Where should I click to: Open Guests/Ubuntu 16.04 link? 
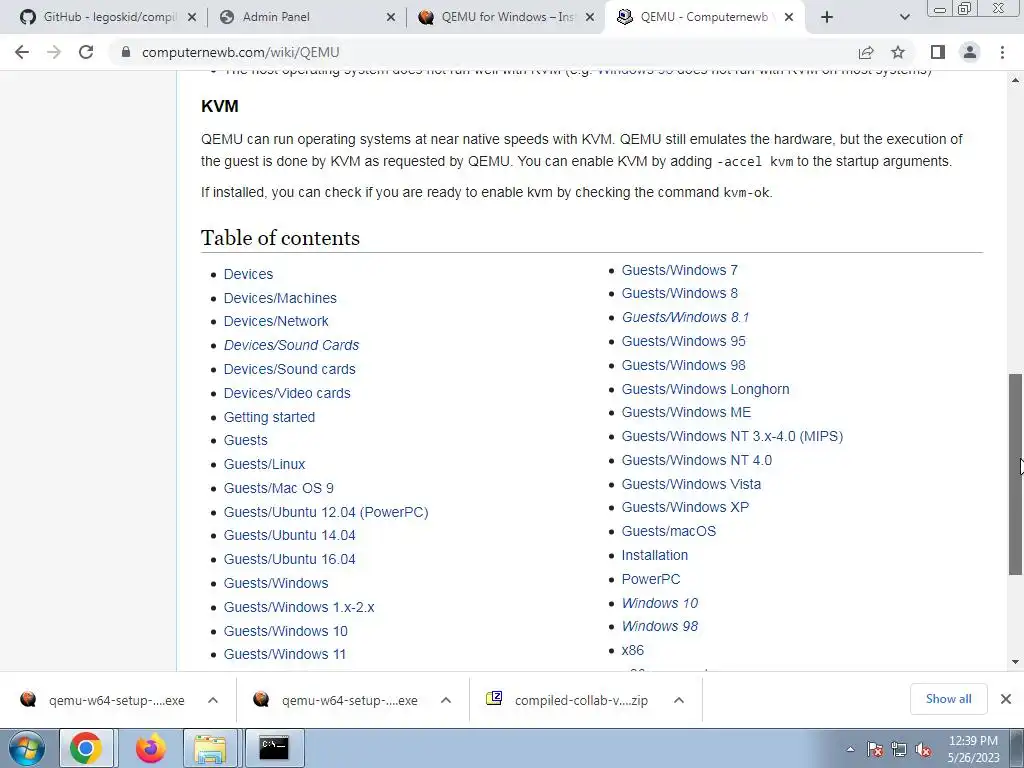[x=289, y=559]
